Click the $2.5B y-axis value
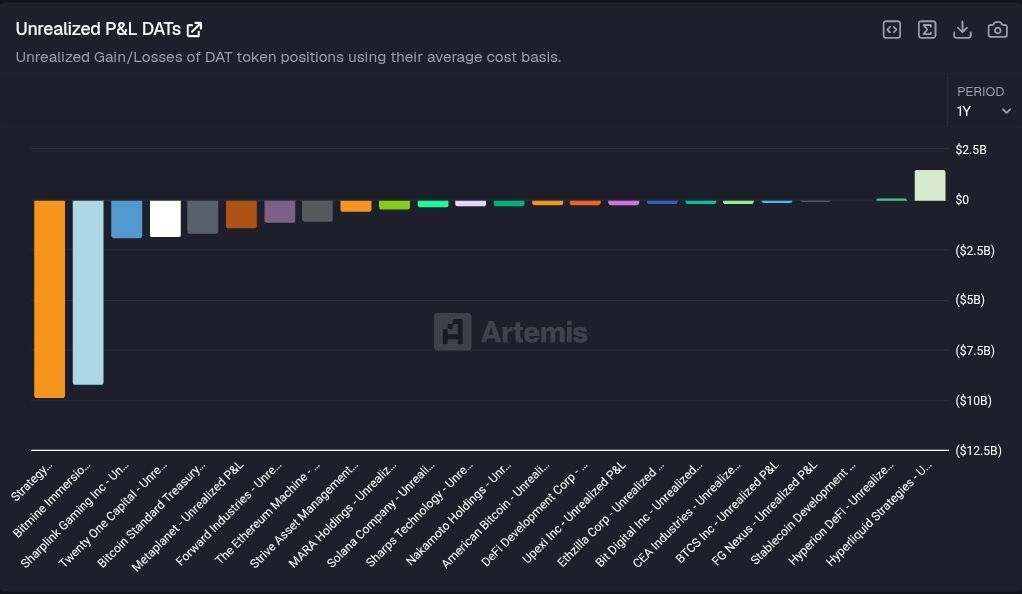Screen dimensions: 1022x594 [x=971, y=149]
